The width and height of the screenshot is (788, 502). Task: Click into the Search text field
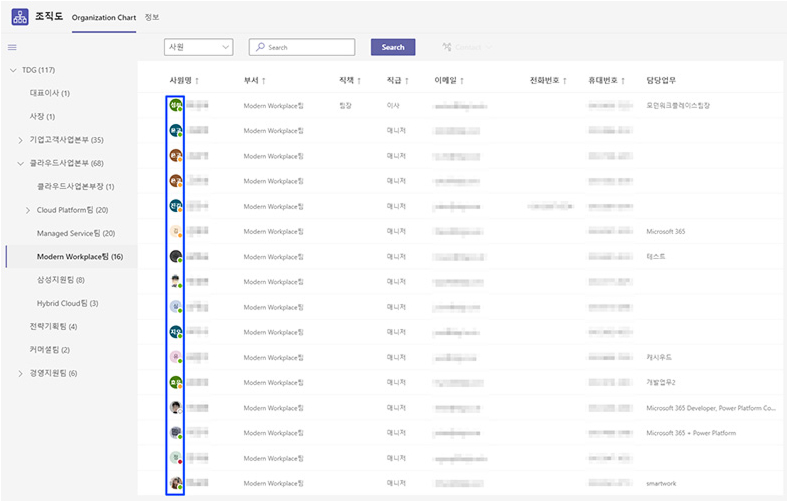[x=302, y=47]
